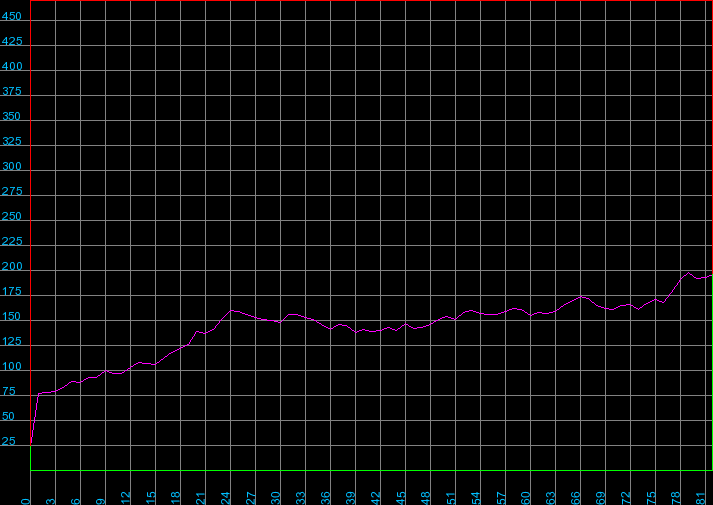Click the 45 horizontal axis label
The image size is (713, 505).
401,498
